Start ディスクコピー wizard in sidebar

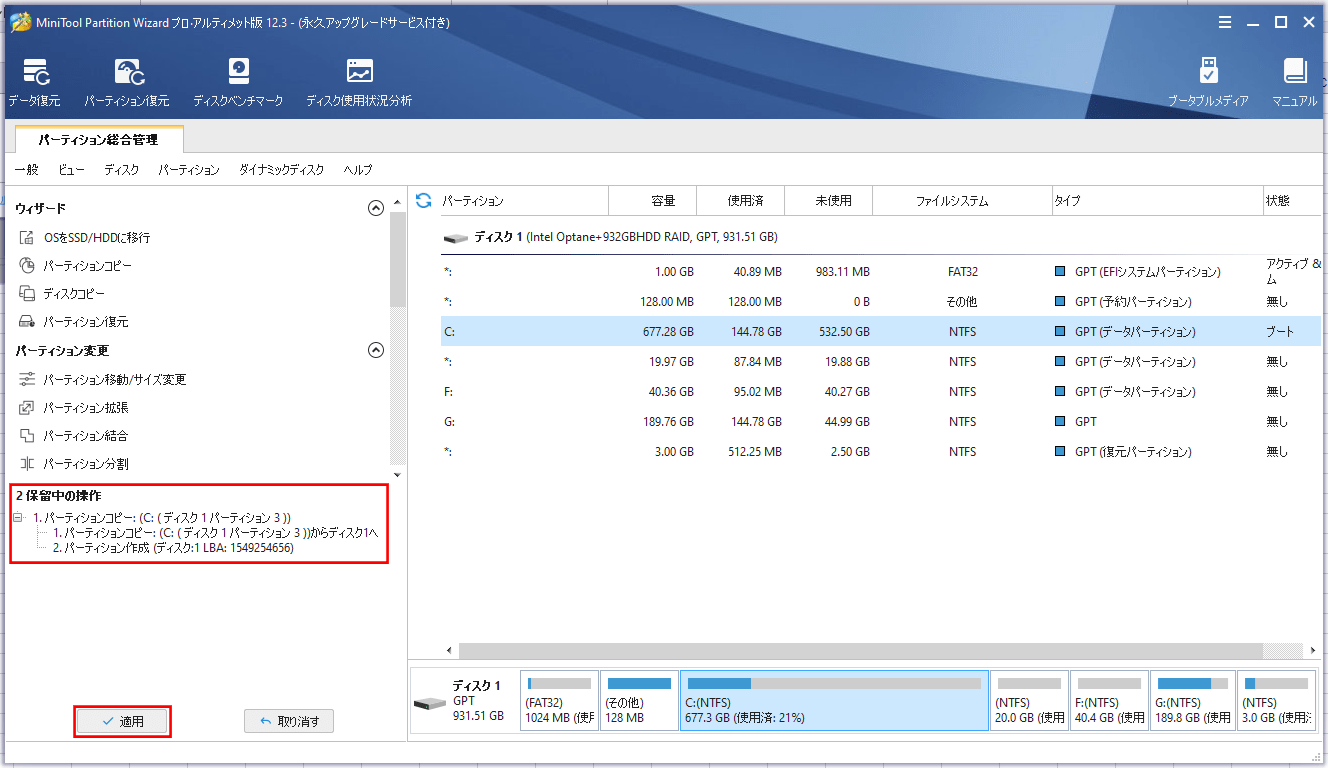pyautogui.click(x=62, y=294)
